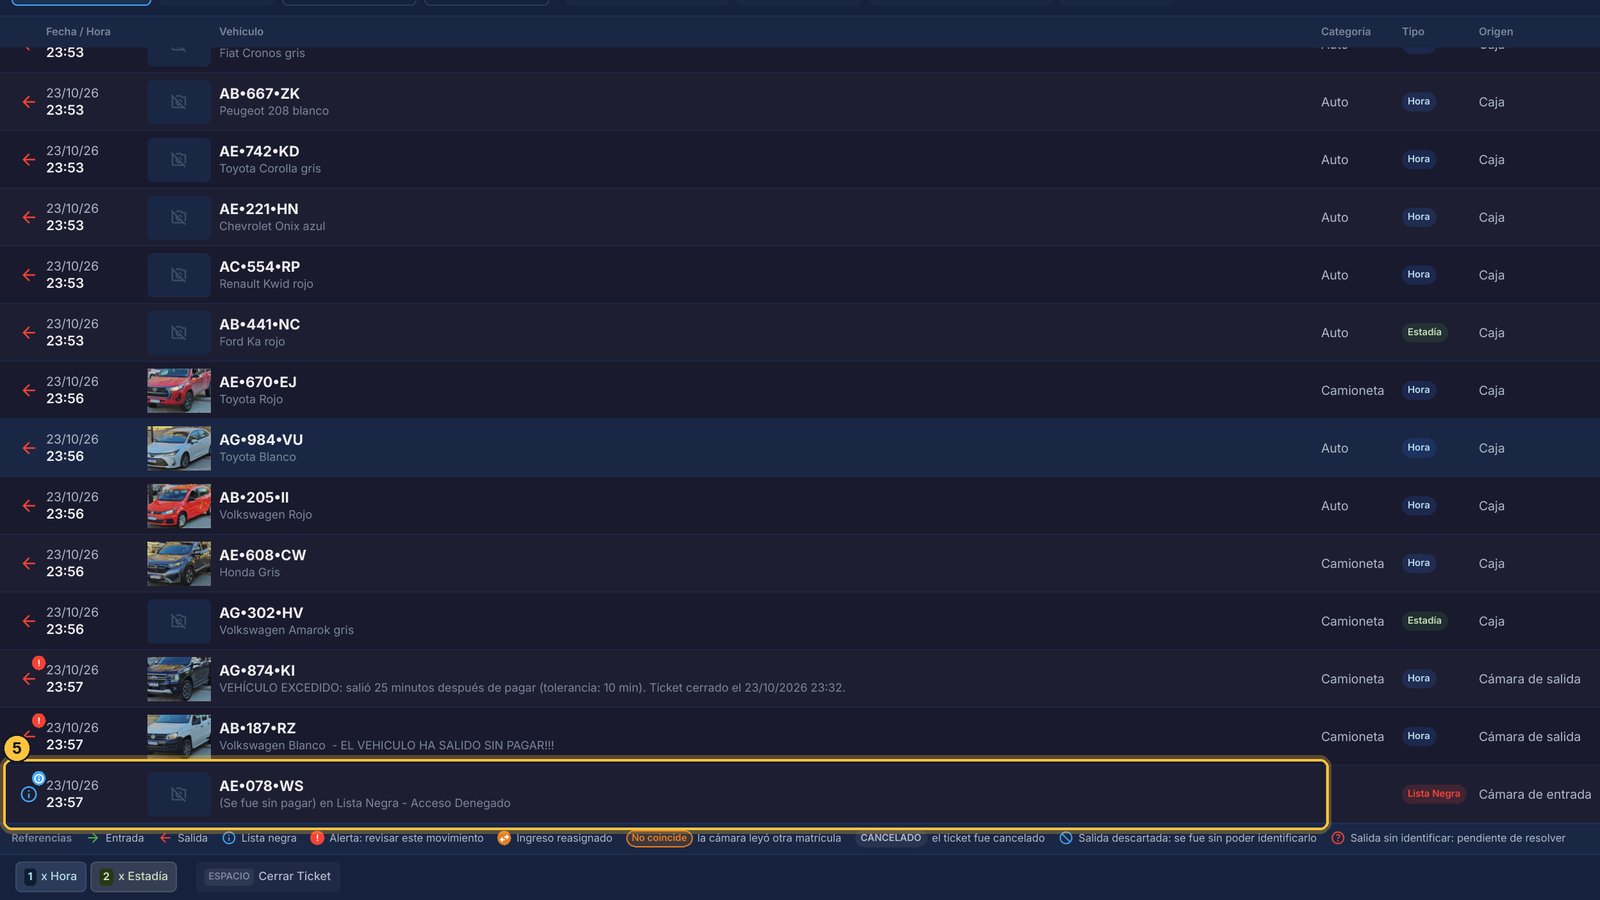Click exit arrow icon for AB•441•NC row
Image resolution: width=1600 pixels, height=900 pixels.
click(29, 333)
